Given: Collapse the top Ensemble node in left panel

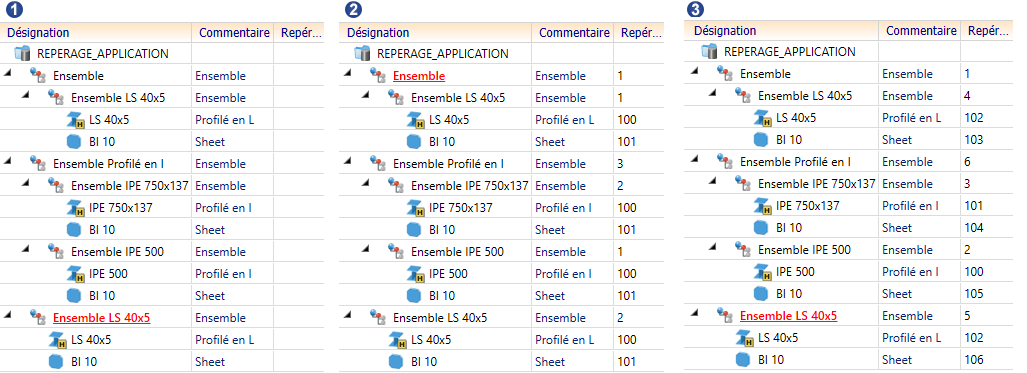Looking at the screenshot, I should pyautogui.click(x=8, y=73).
